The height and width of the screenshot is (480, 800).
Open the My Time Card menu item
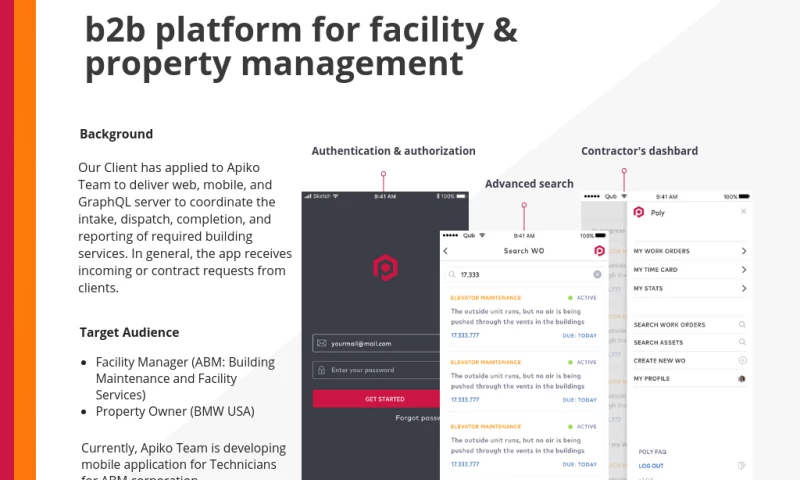pos(690,269)
